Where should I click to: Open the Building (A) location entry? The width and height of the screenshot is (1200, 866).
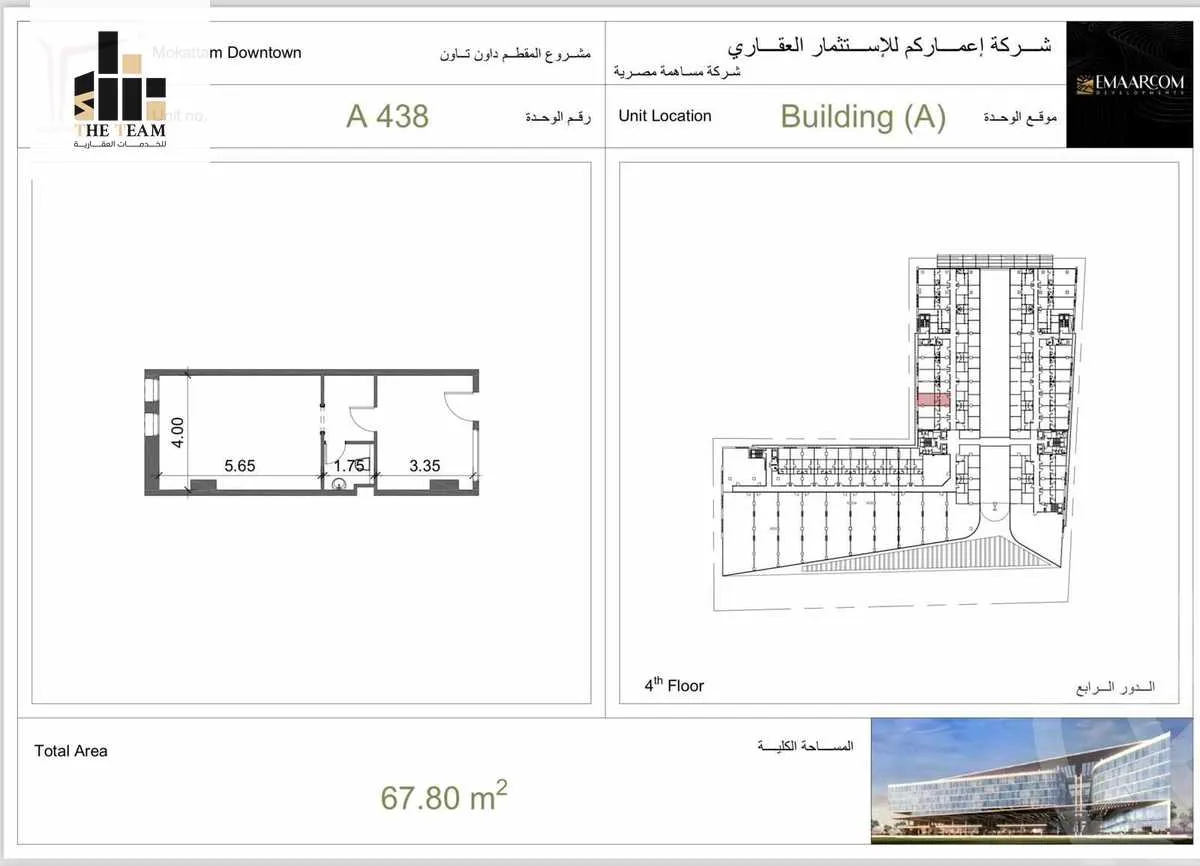[x=864, y=118]
